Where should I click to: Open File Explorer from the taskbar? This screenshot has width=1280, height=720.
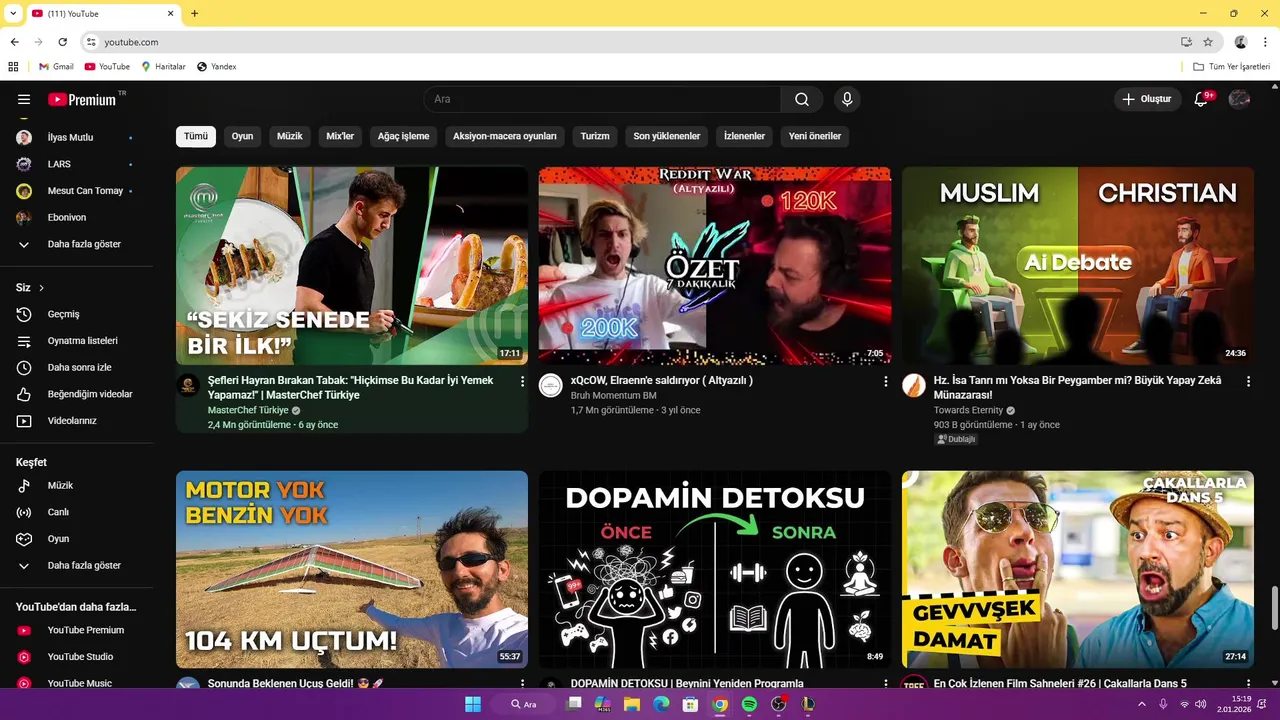point(632,704)
